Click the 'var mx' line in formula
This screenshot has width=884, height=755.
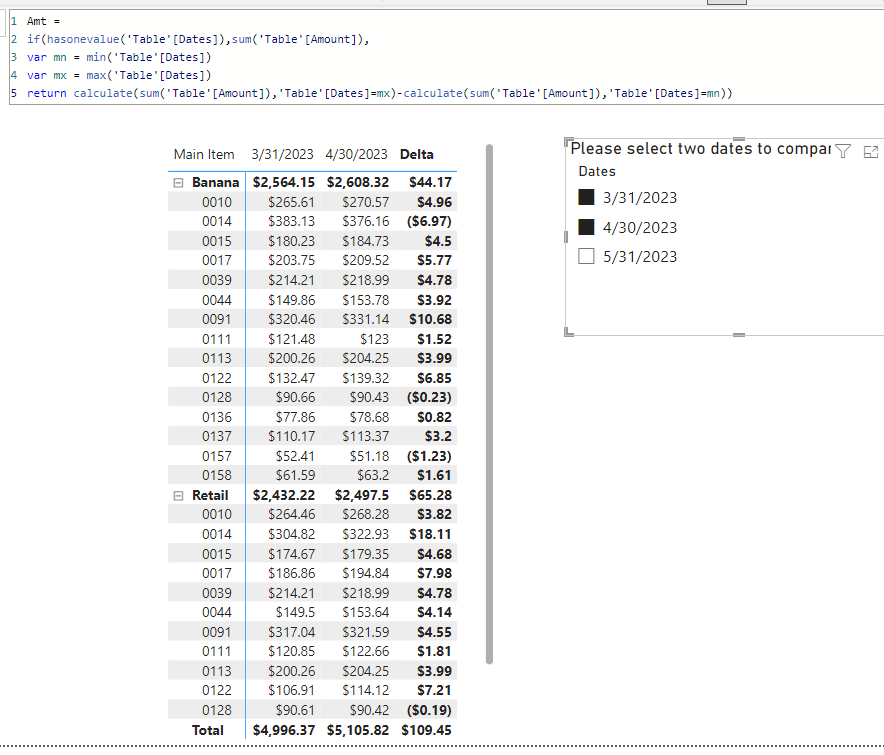pos(119,76)
